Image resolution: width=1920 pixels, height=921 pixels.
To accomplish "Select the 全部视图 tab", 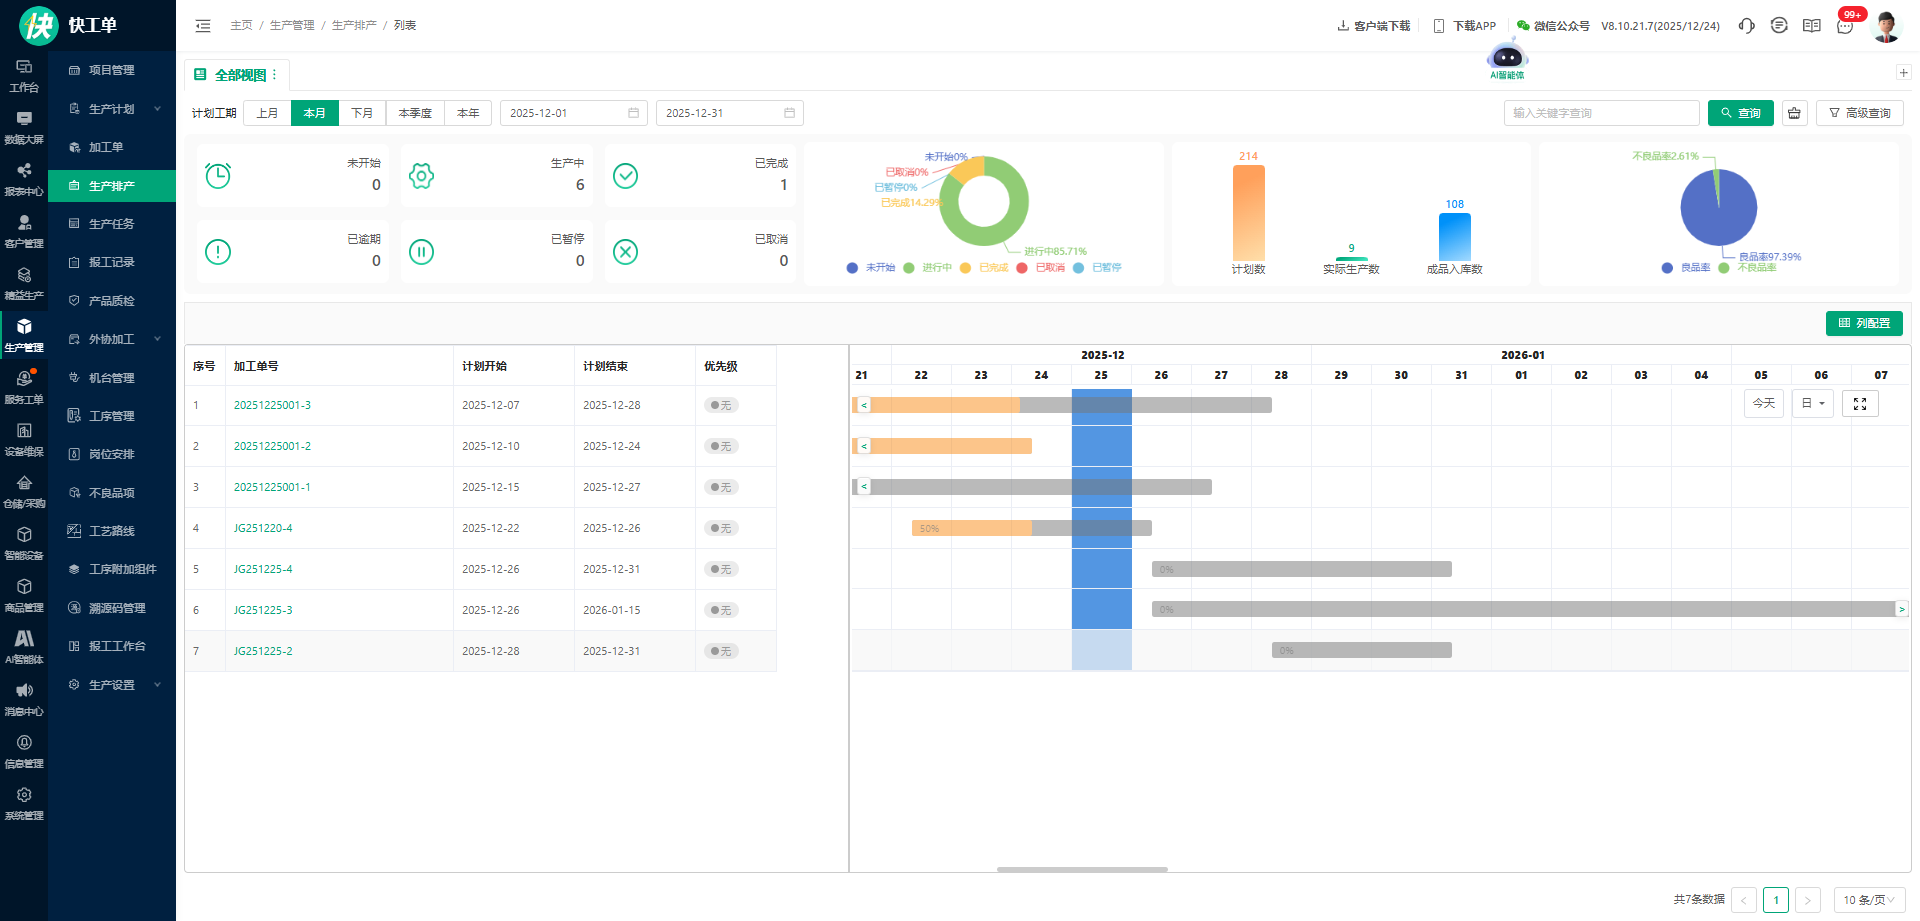I will point(233,75).
